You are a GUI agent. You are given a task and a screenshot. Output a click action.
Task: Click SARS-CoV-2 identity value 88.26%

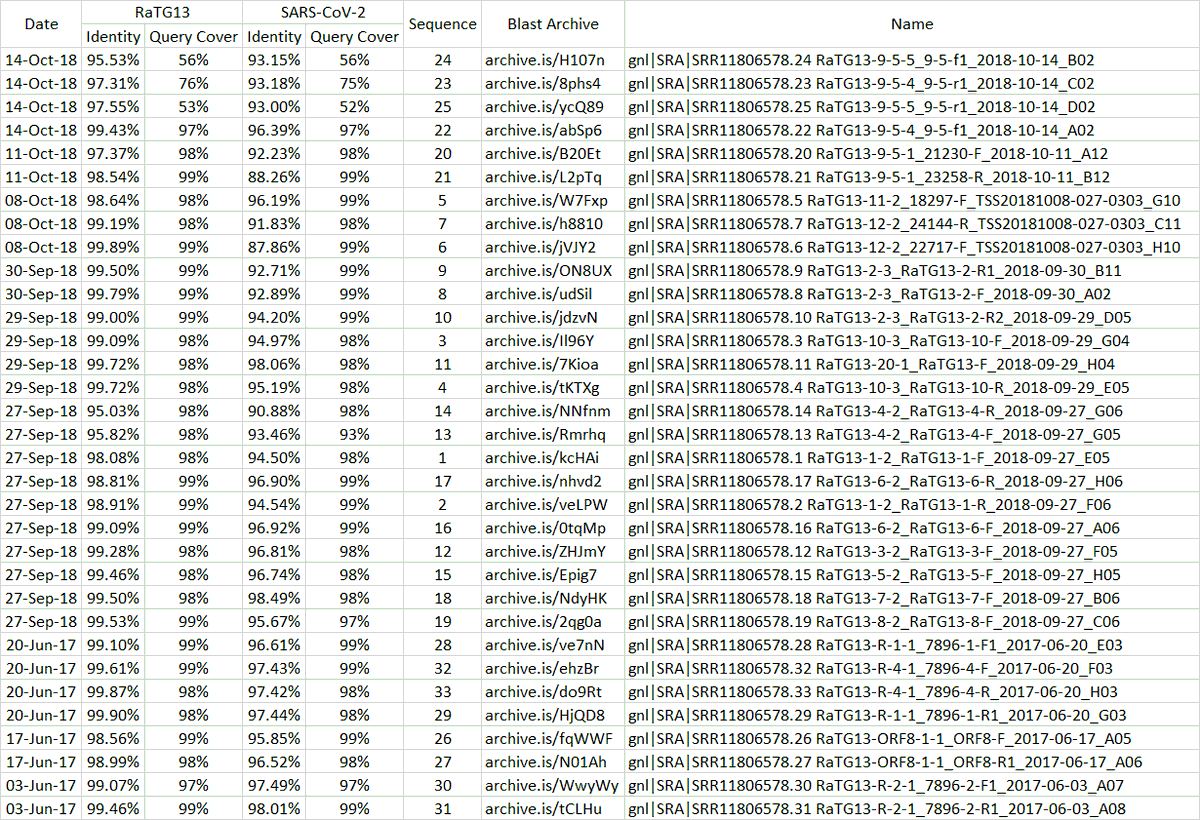pos(274,177)
